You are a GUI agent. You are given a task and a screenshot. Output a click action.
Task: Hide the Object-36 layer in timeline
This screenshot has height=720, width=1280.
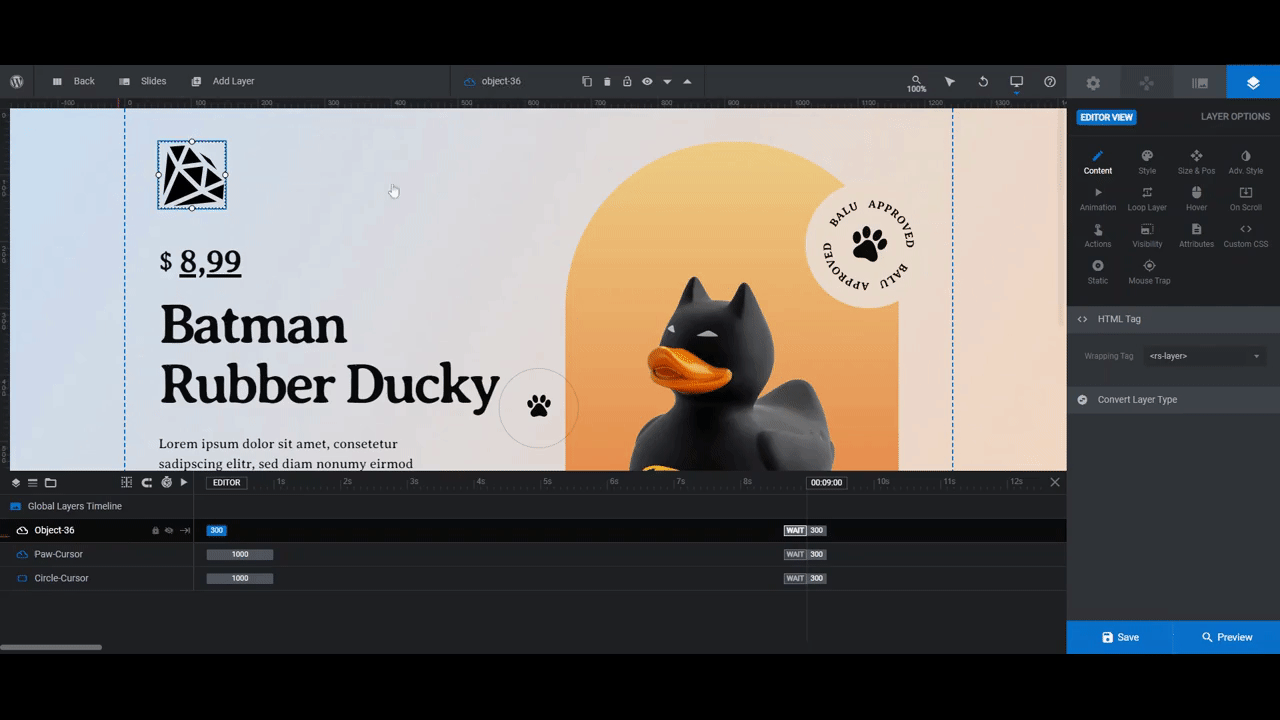coord(169,531)
